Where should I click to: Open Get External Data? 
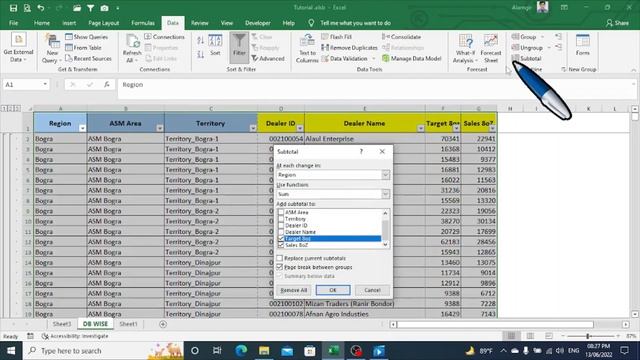click(x=18, y=48)
